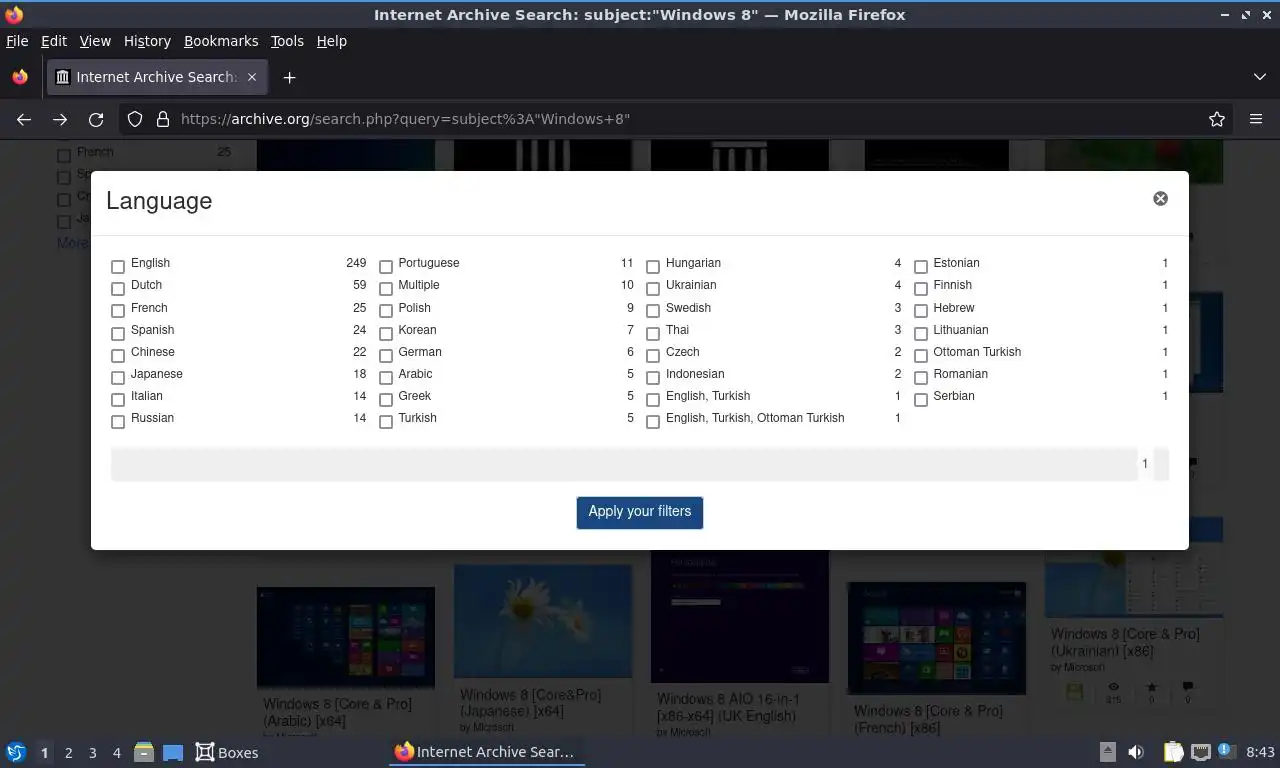Switch to workspace 4
Viewport: 1280px width, 768px height.
tap(116, 753)
